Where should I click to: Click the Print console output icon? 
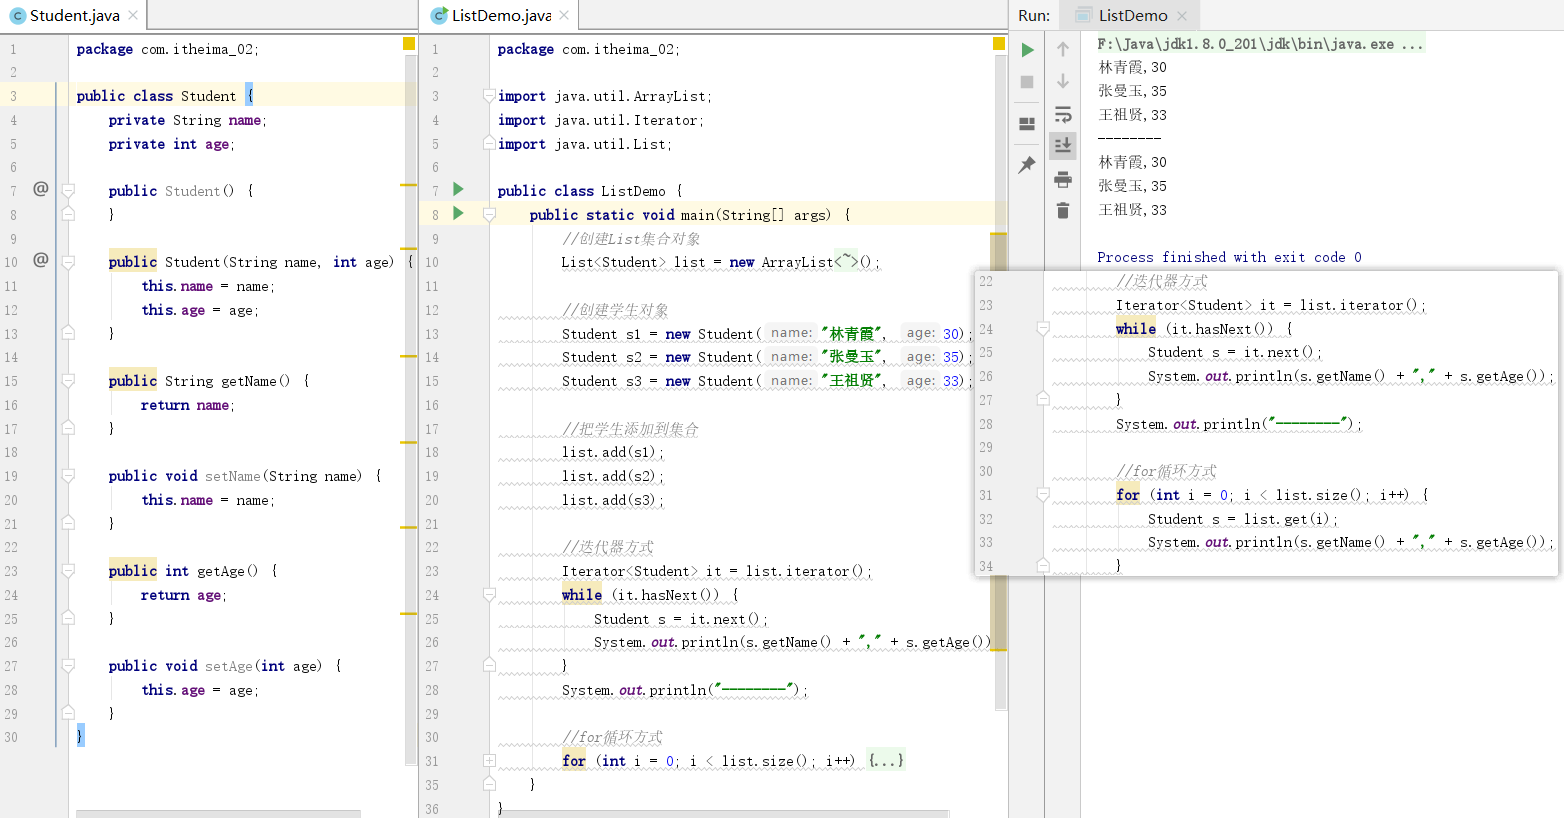[1063, 180]
